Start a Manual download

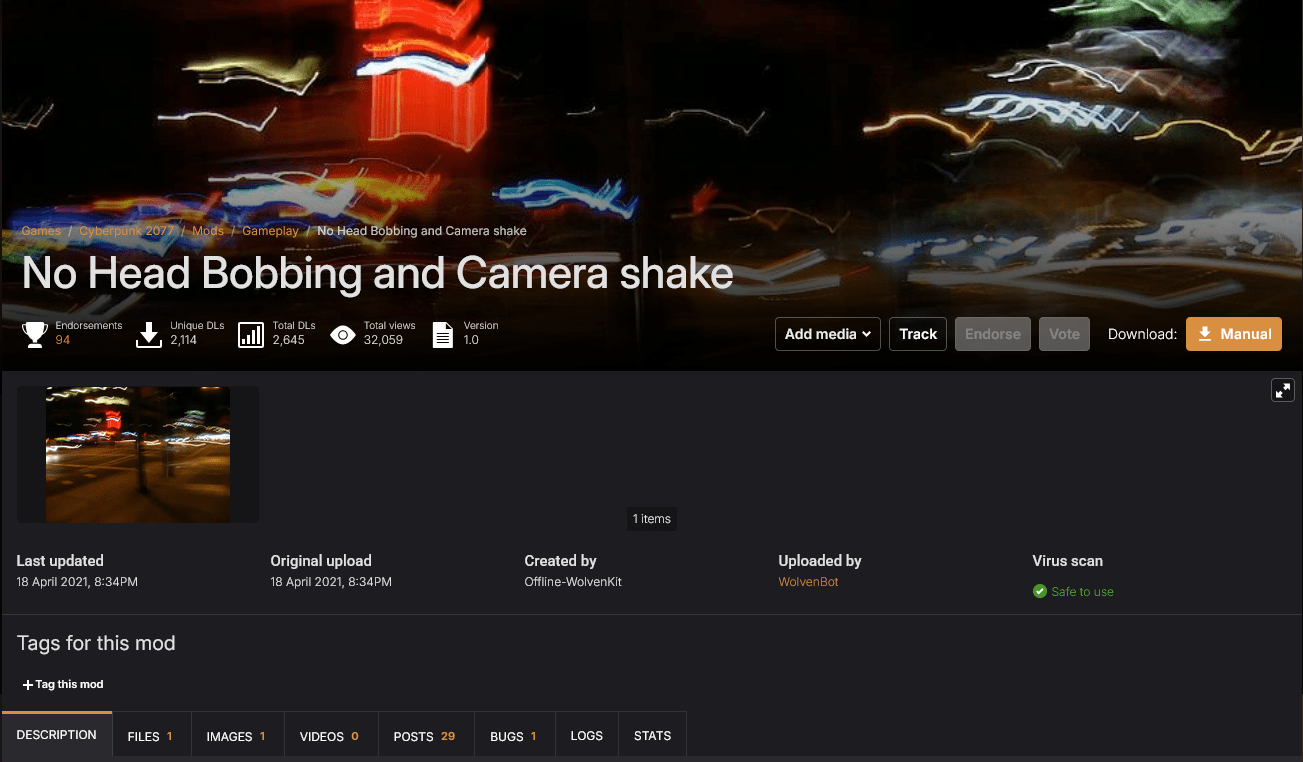pos(1234,334)
